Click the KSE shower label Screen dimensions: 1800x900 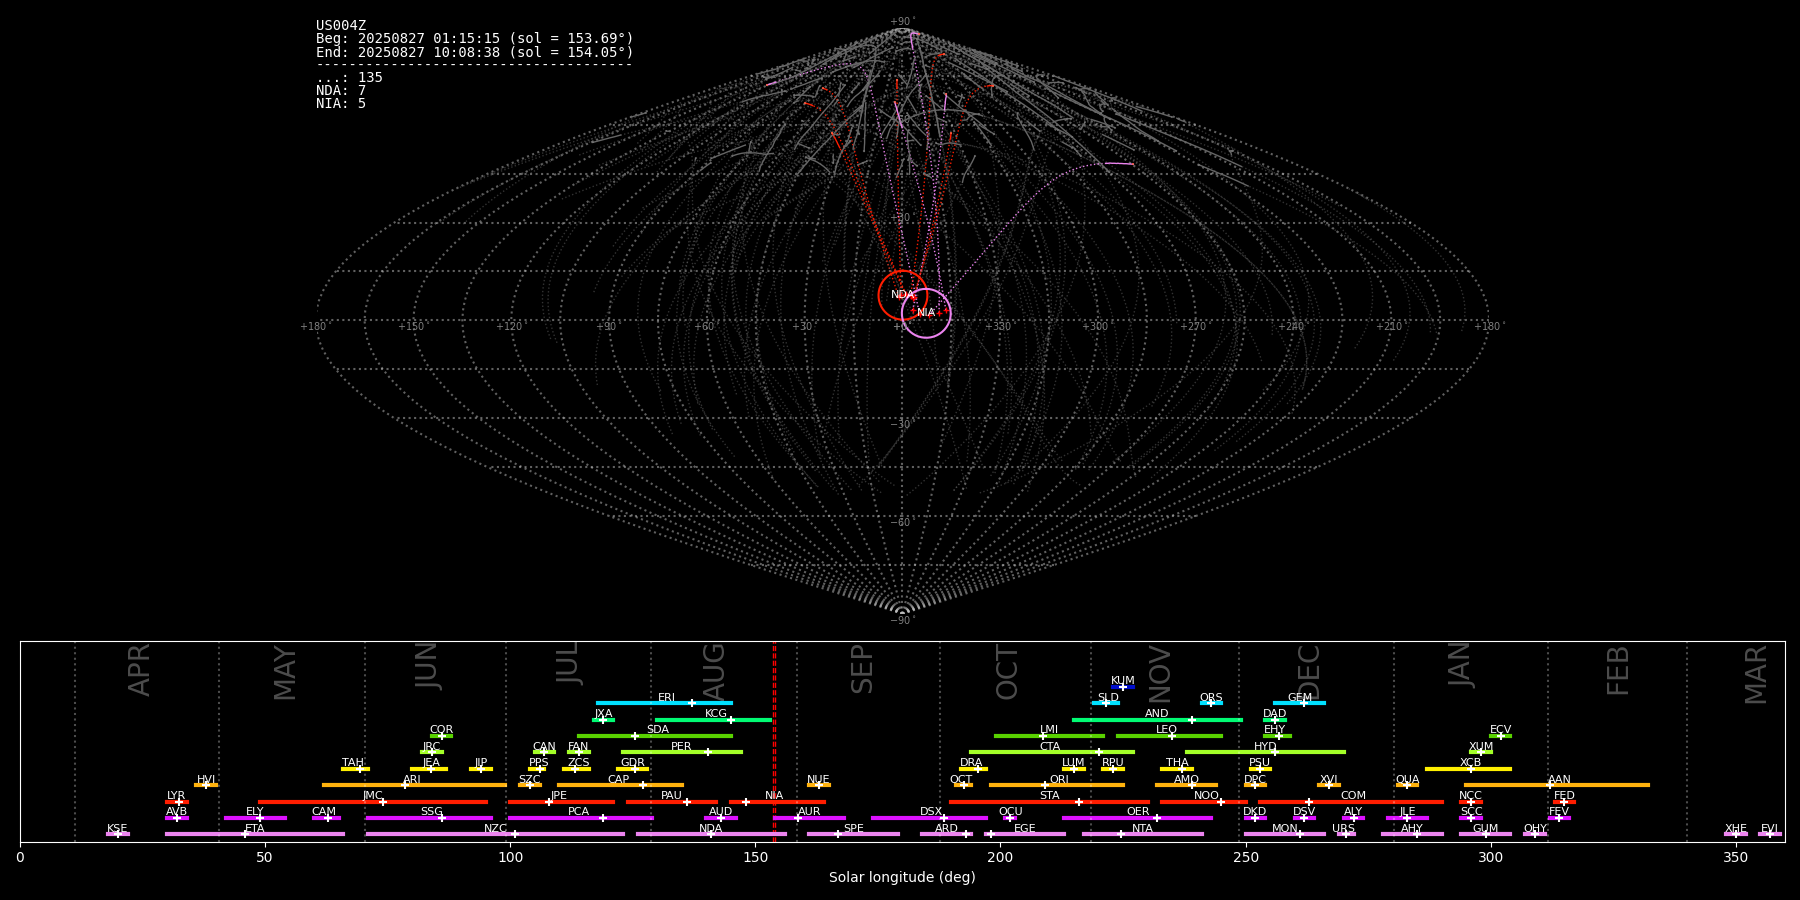tap(117, 829)
